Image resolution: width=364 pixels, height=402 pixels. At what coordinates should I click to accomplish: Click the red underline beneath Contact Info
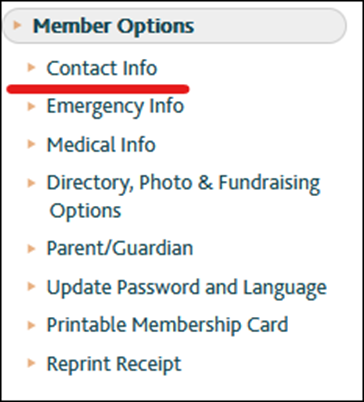(98, 89)
